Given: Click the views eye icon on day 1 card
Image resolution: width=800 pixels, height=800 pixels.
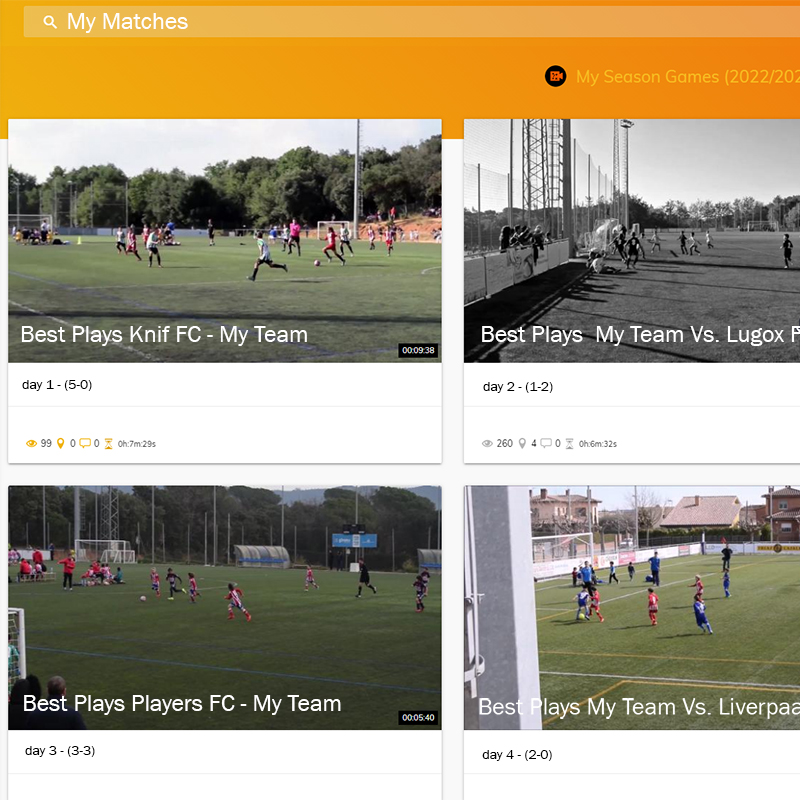Looking at the screenshot, I should [31, 443].
